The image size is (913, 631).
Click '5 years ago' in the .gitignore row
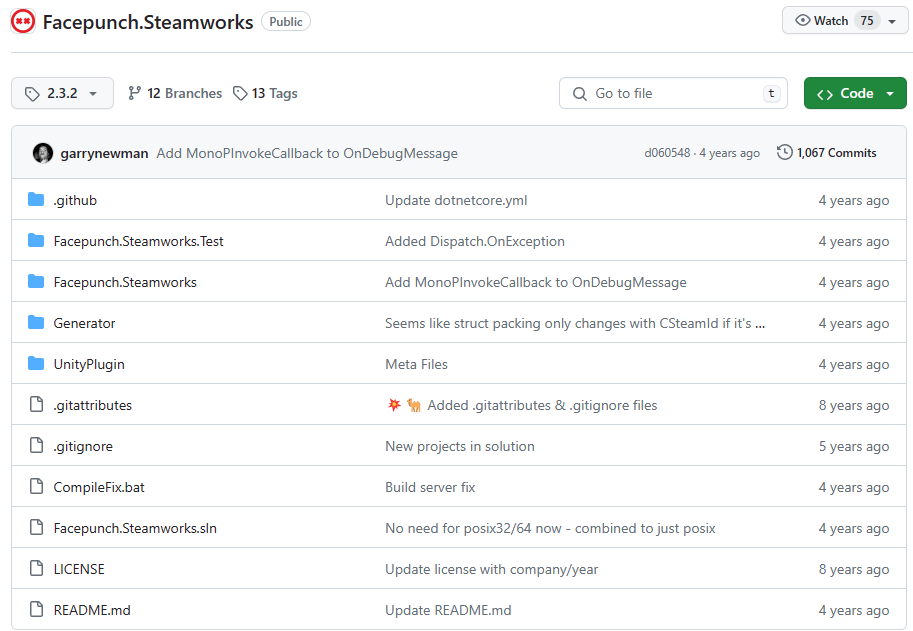click(x=854, y=446)
